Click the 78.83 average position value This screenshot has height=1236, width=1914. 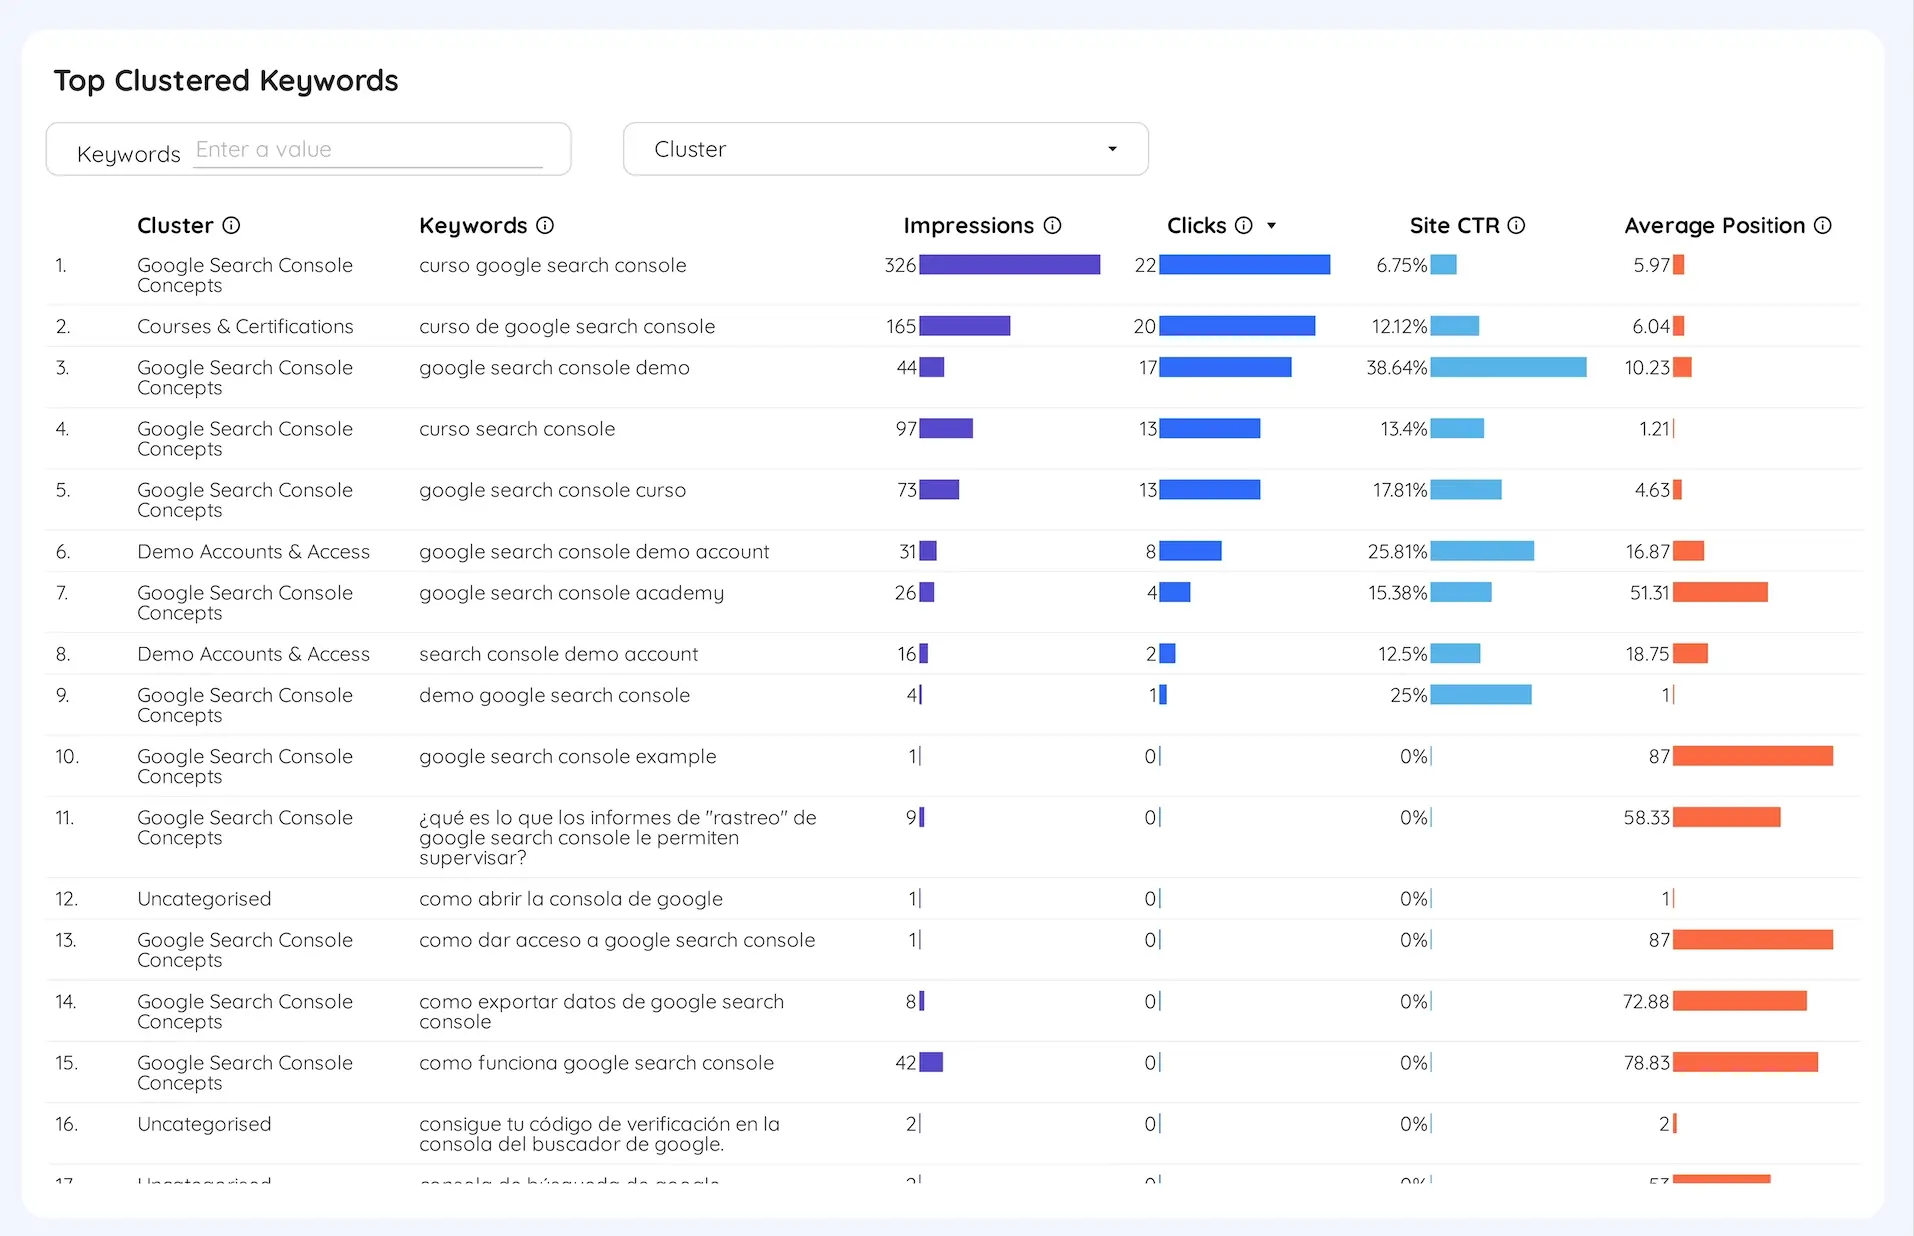coord(1646,1063)
